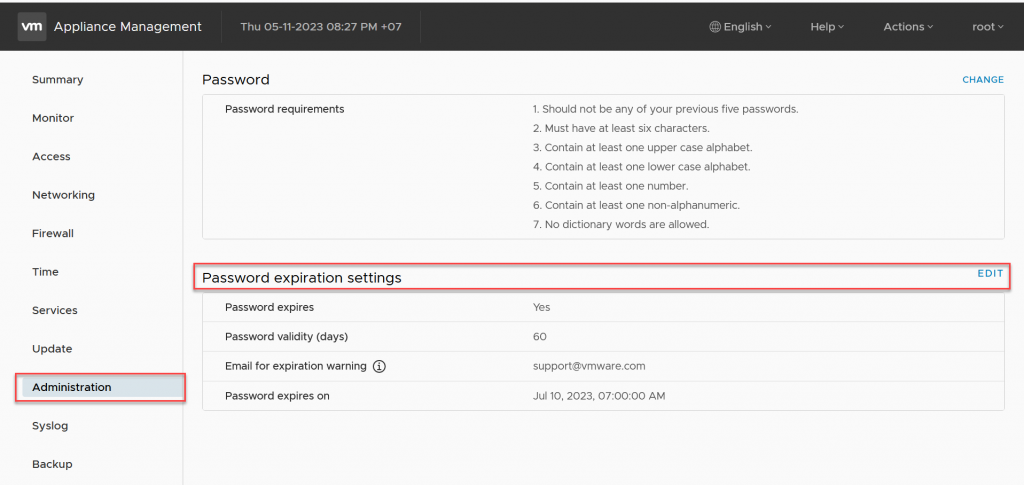This screenshot has width=1024, height=485.
Task: Click CHANGE to update the password
Action: click(x=982, y=80)
